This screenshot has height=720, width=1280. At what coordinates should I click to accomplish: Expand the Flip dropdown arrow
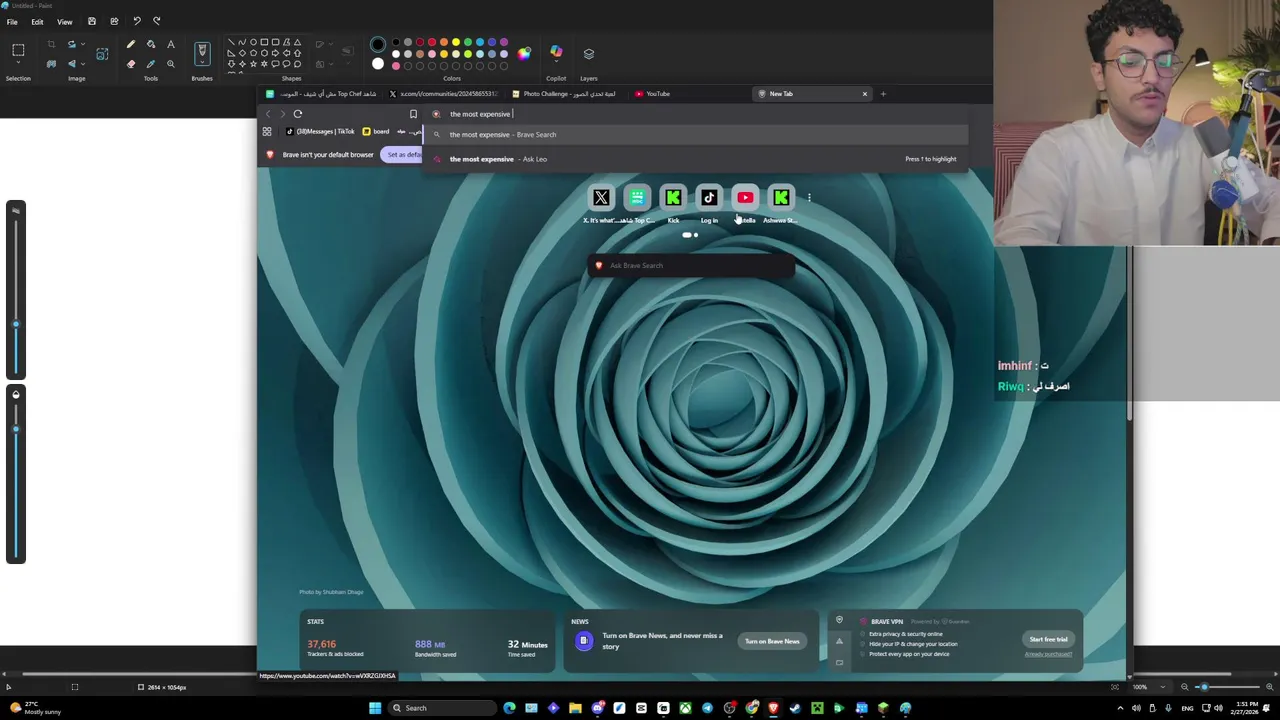tap(82, 64)
